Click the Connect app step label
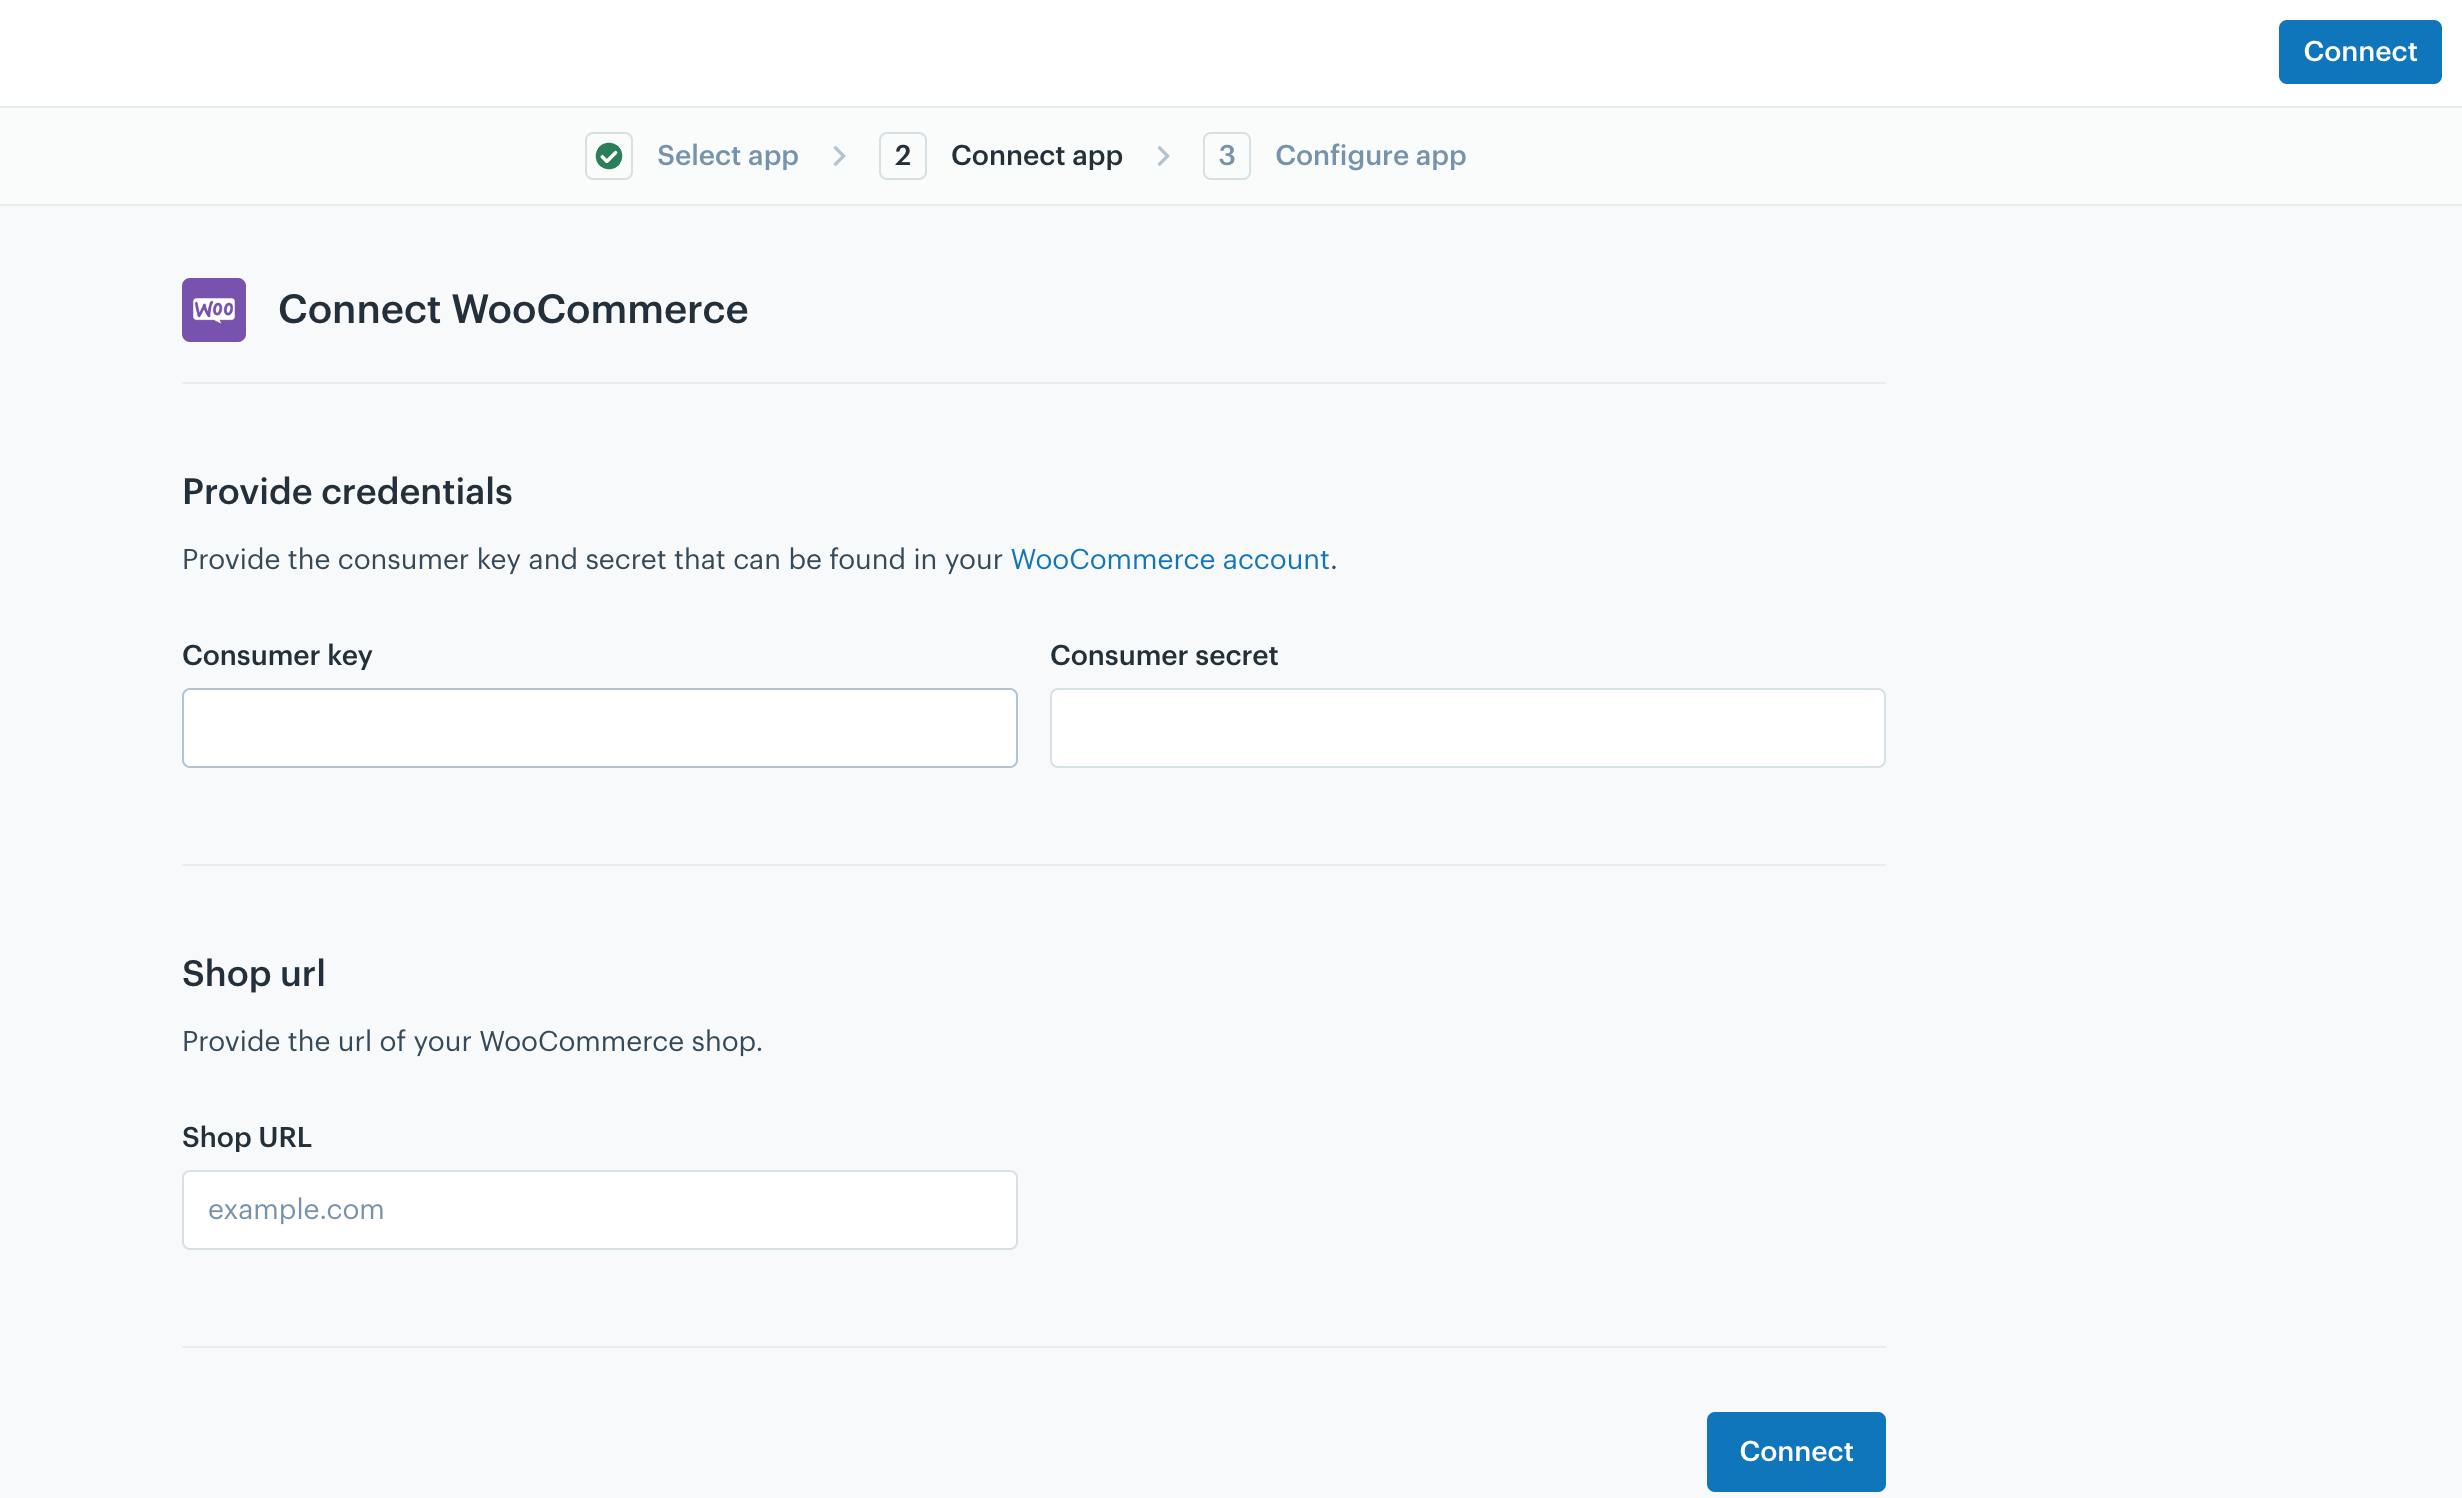The width and height of the screenshot is (2462, 1498). (x=1037, y=156)
